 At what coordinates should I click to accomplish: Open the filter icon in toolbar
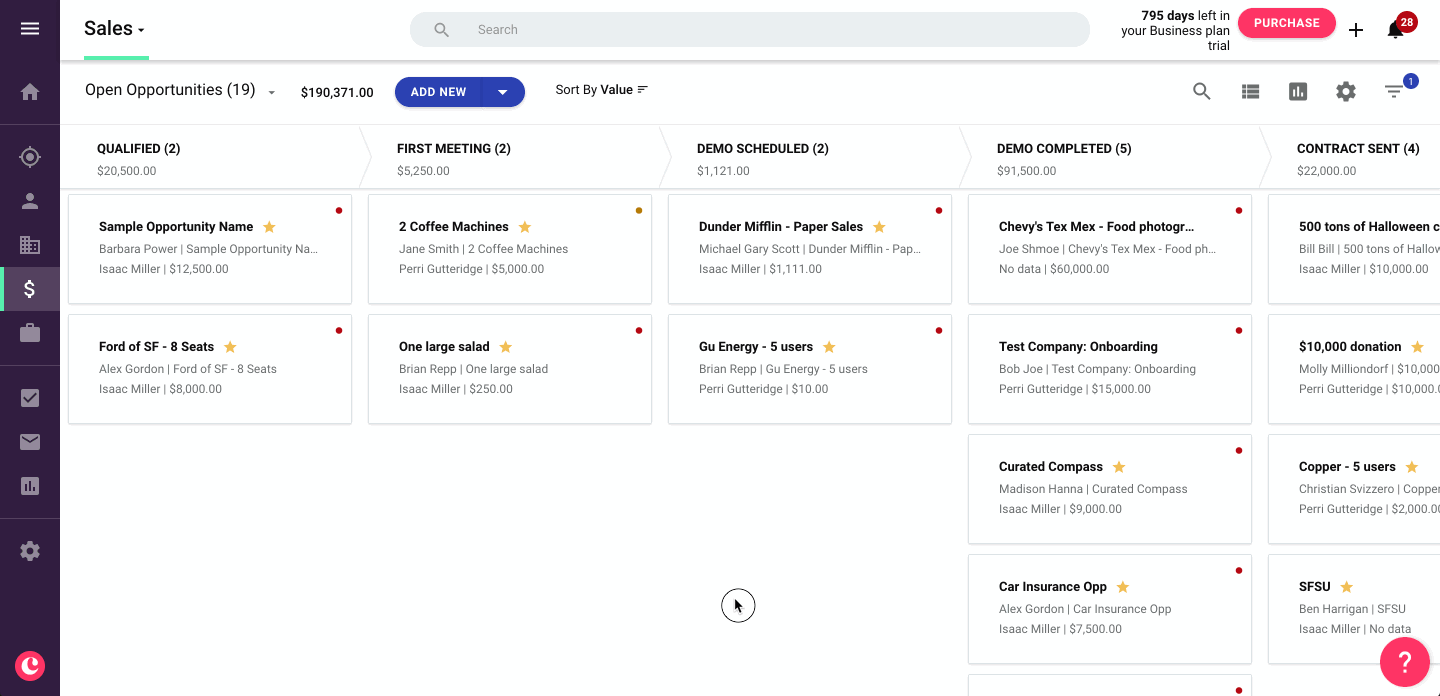point(1394,91)
